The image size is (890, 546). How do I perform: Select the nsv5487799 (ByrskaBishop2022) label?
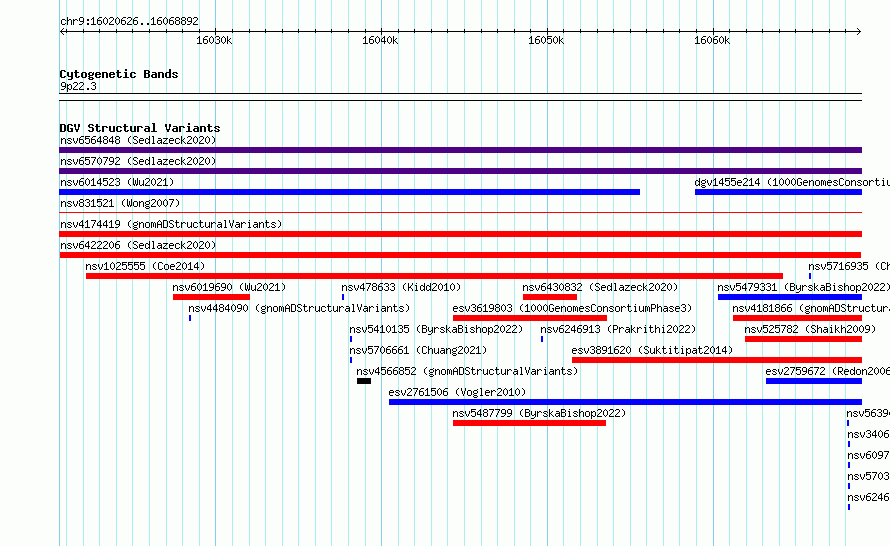(x=539, y=413)
